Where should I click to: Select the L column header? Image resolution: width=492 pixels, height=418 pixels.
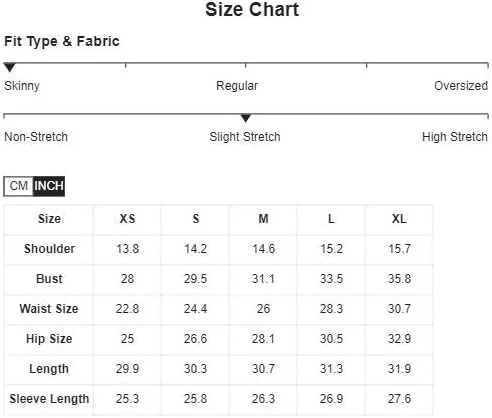(331, 219)
